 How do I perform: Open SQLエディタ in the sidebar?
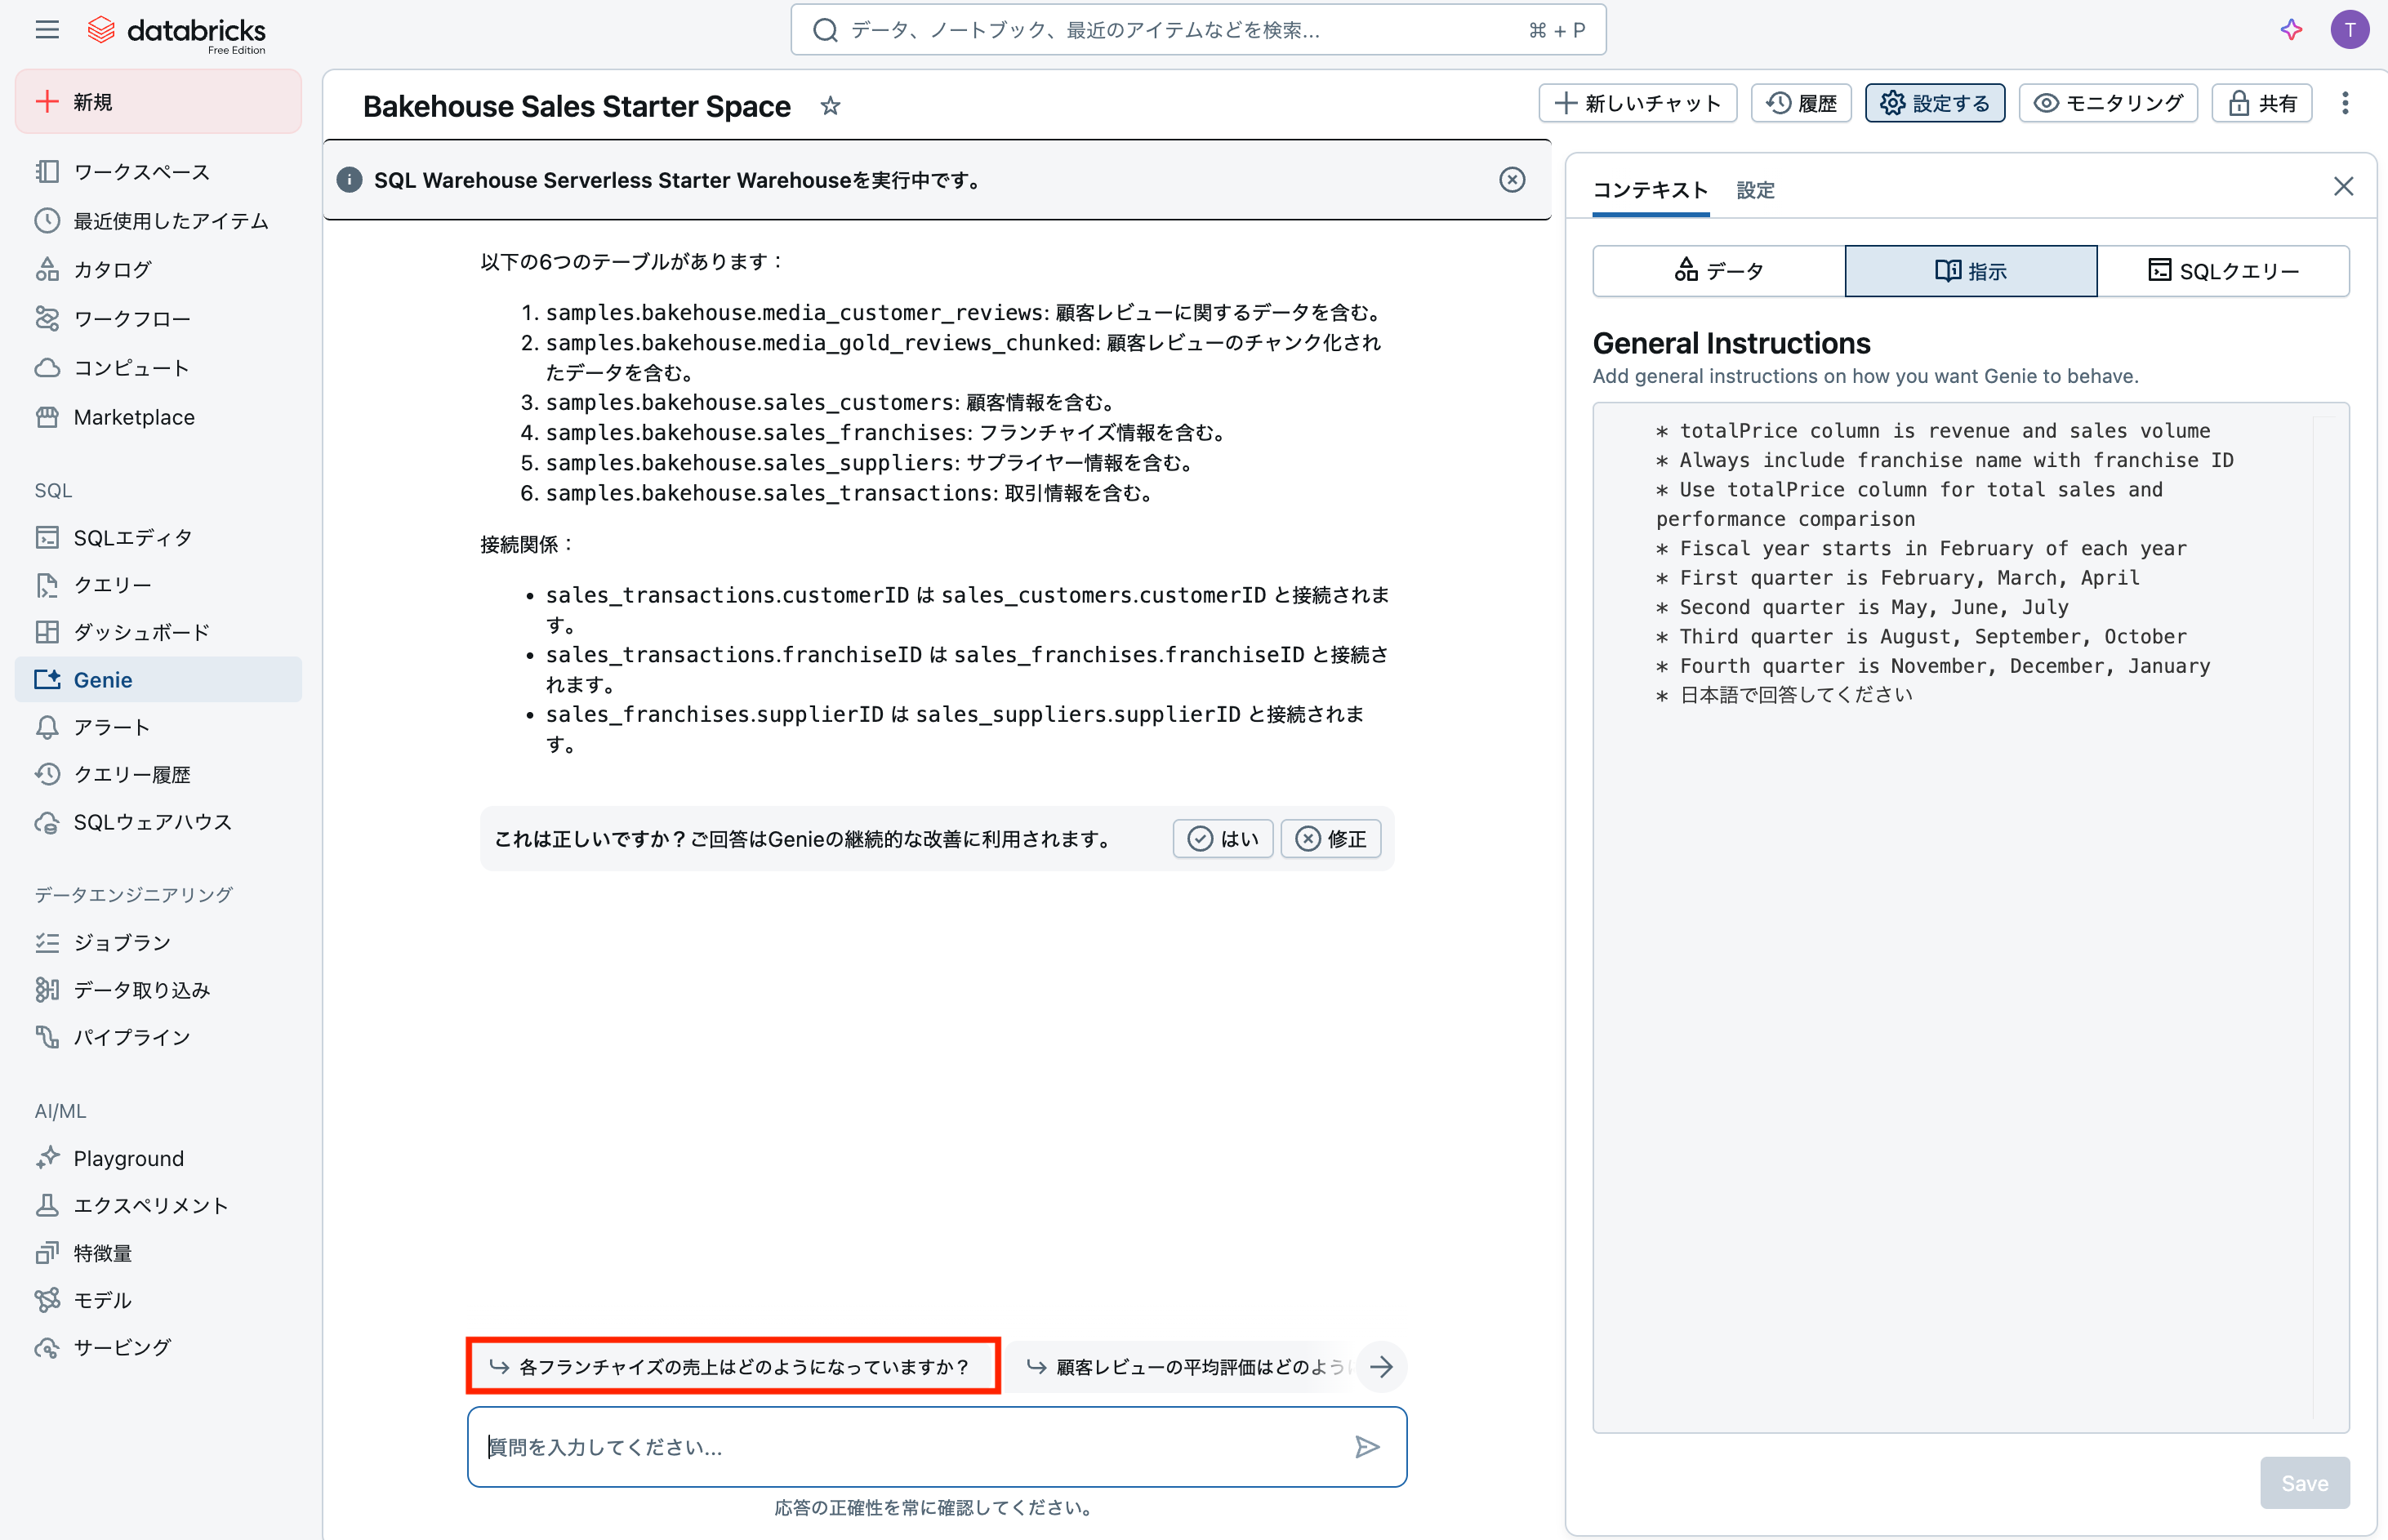(x=158, y=538)
